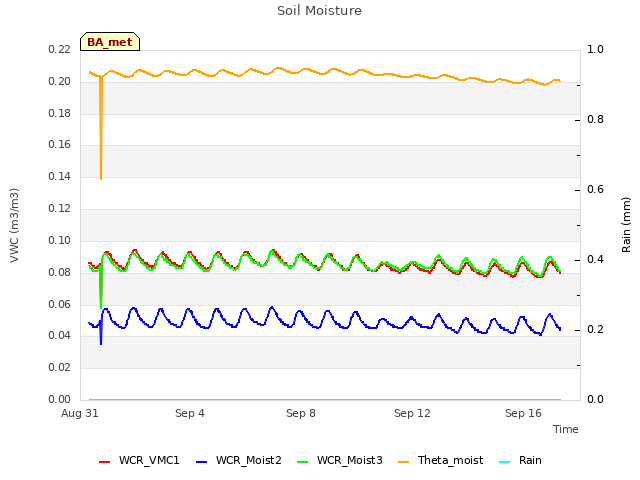Toggle the Rain legend entry
Viewport: 640px width, 480px height.
pyautogui.click(x=520, y=460)
